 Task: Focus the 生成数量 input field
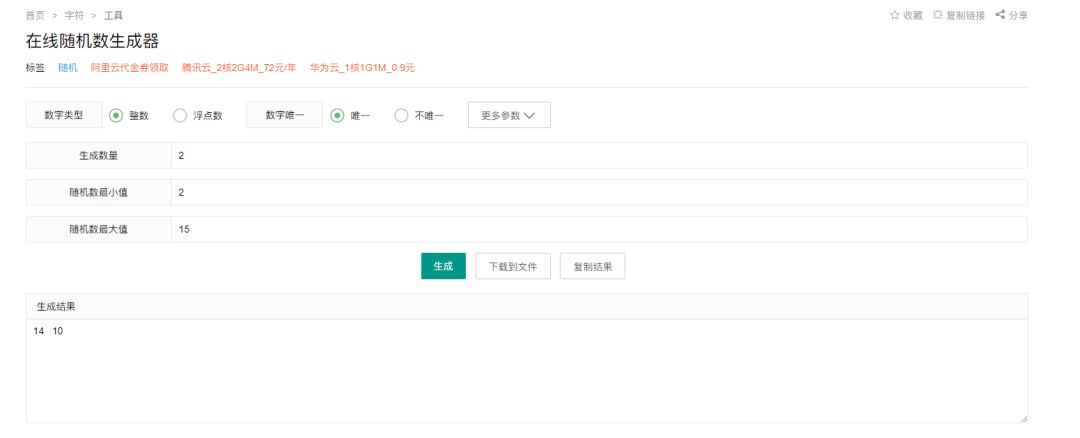pos(599,156)
